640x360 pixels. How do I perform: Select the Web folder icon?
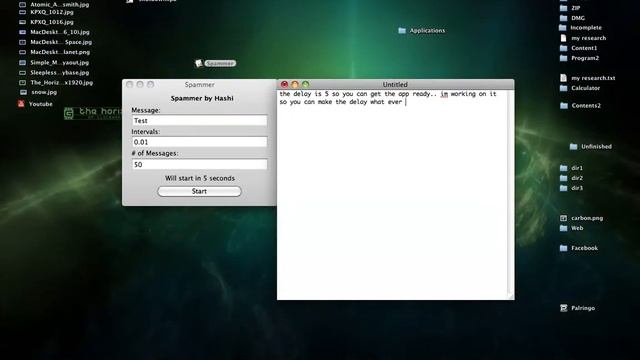click(x=564, y=228)
